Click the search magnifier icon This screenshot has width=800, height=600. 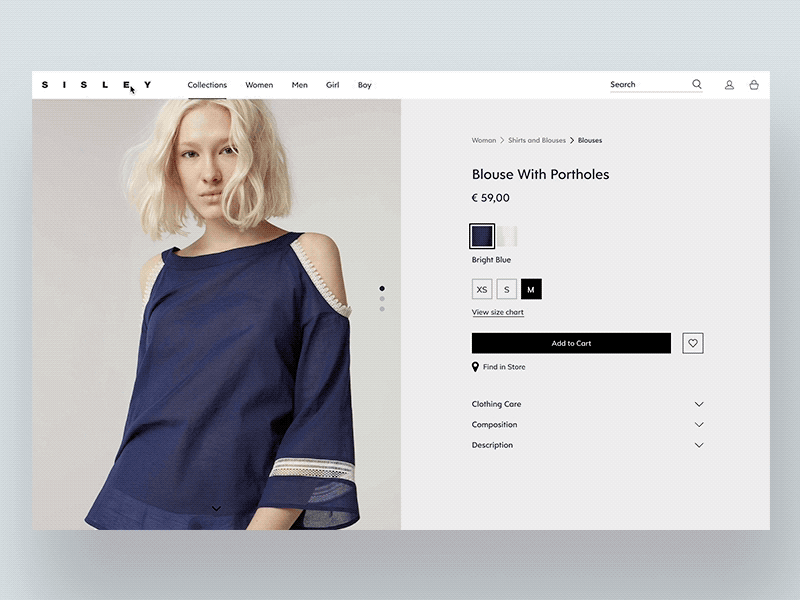[x=696, y=84]
